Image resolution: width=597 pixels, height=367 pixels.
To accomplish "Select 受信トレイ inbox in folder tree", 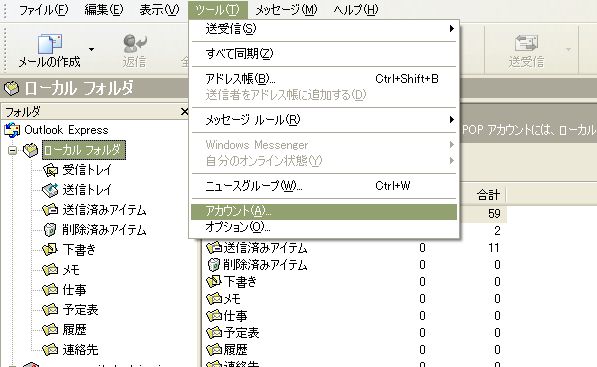I will 86,170.
